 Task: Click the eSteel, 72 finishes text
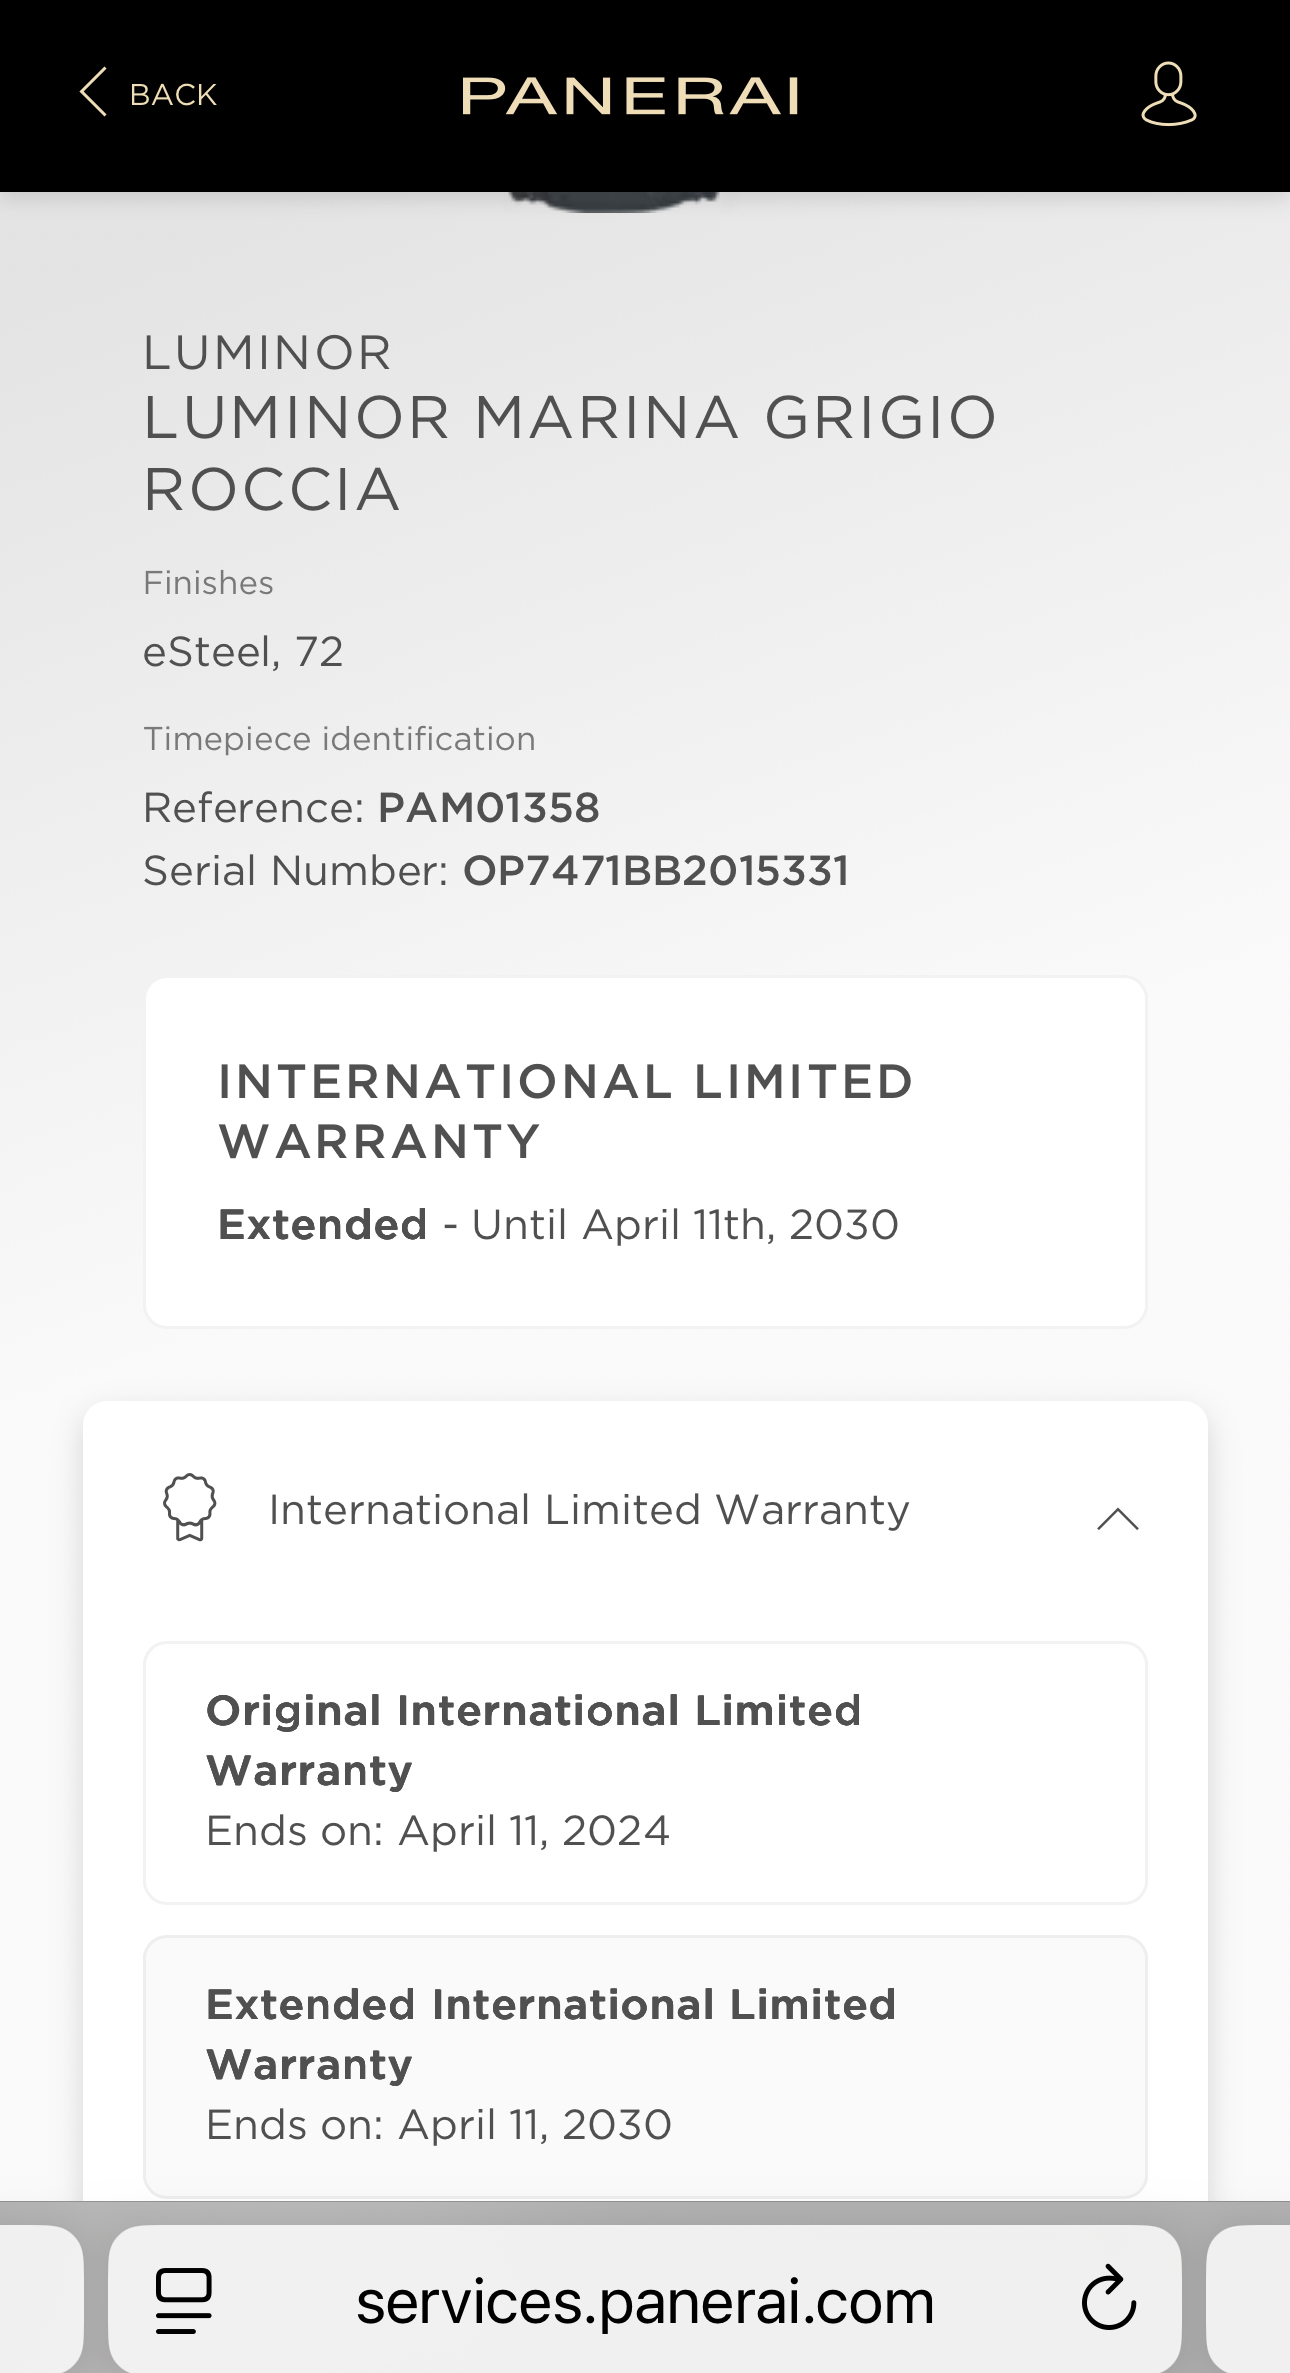(x=243, y=652)
